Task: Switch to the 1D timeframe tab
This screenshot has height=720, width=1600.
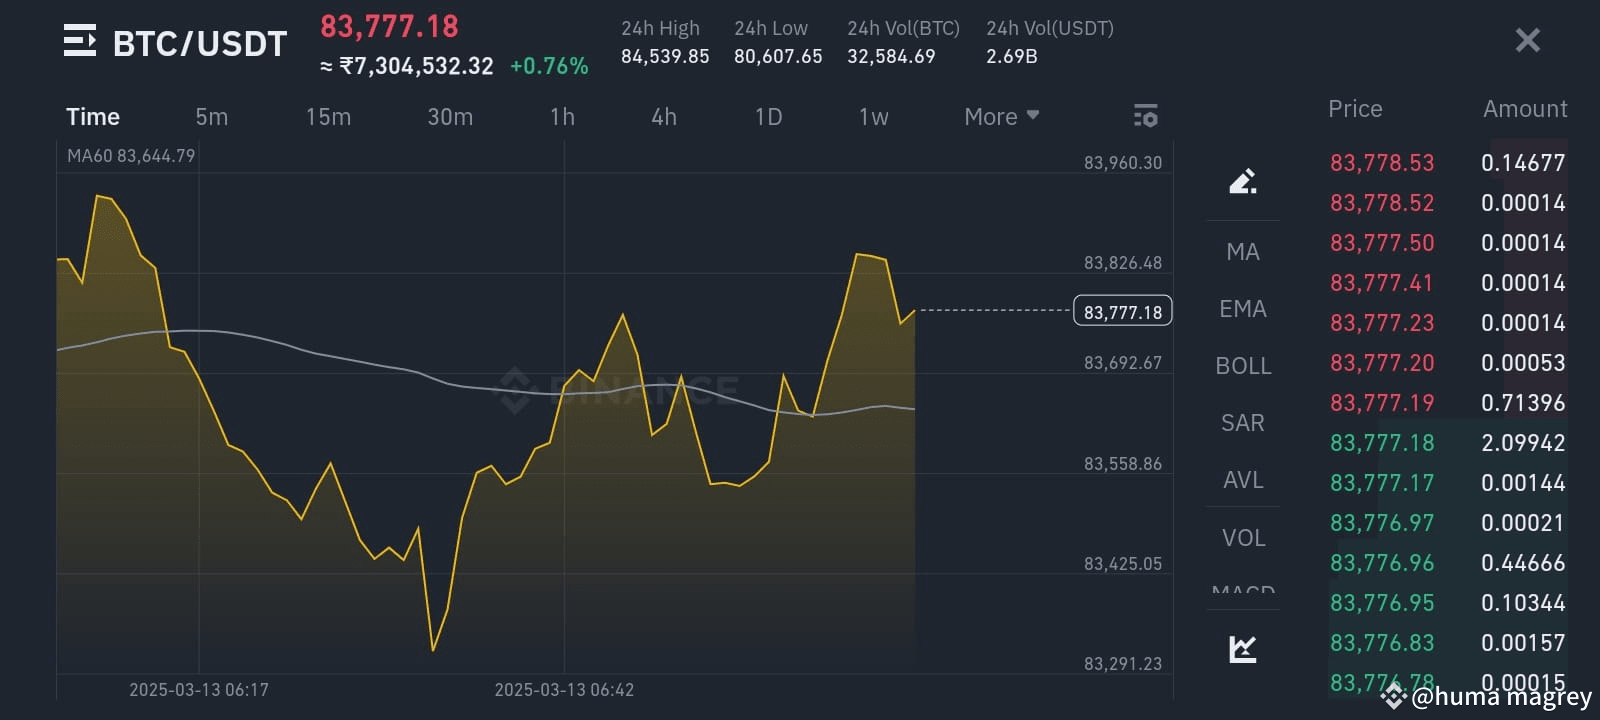Action: (767, 116)
